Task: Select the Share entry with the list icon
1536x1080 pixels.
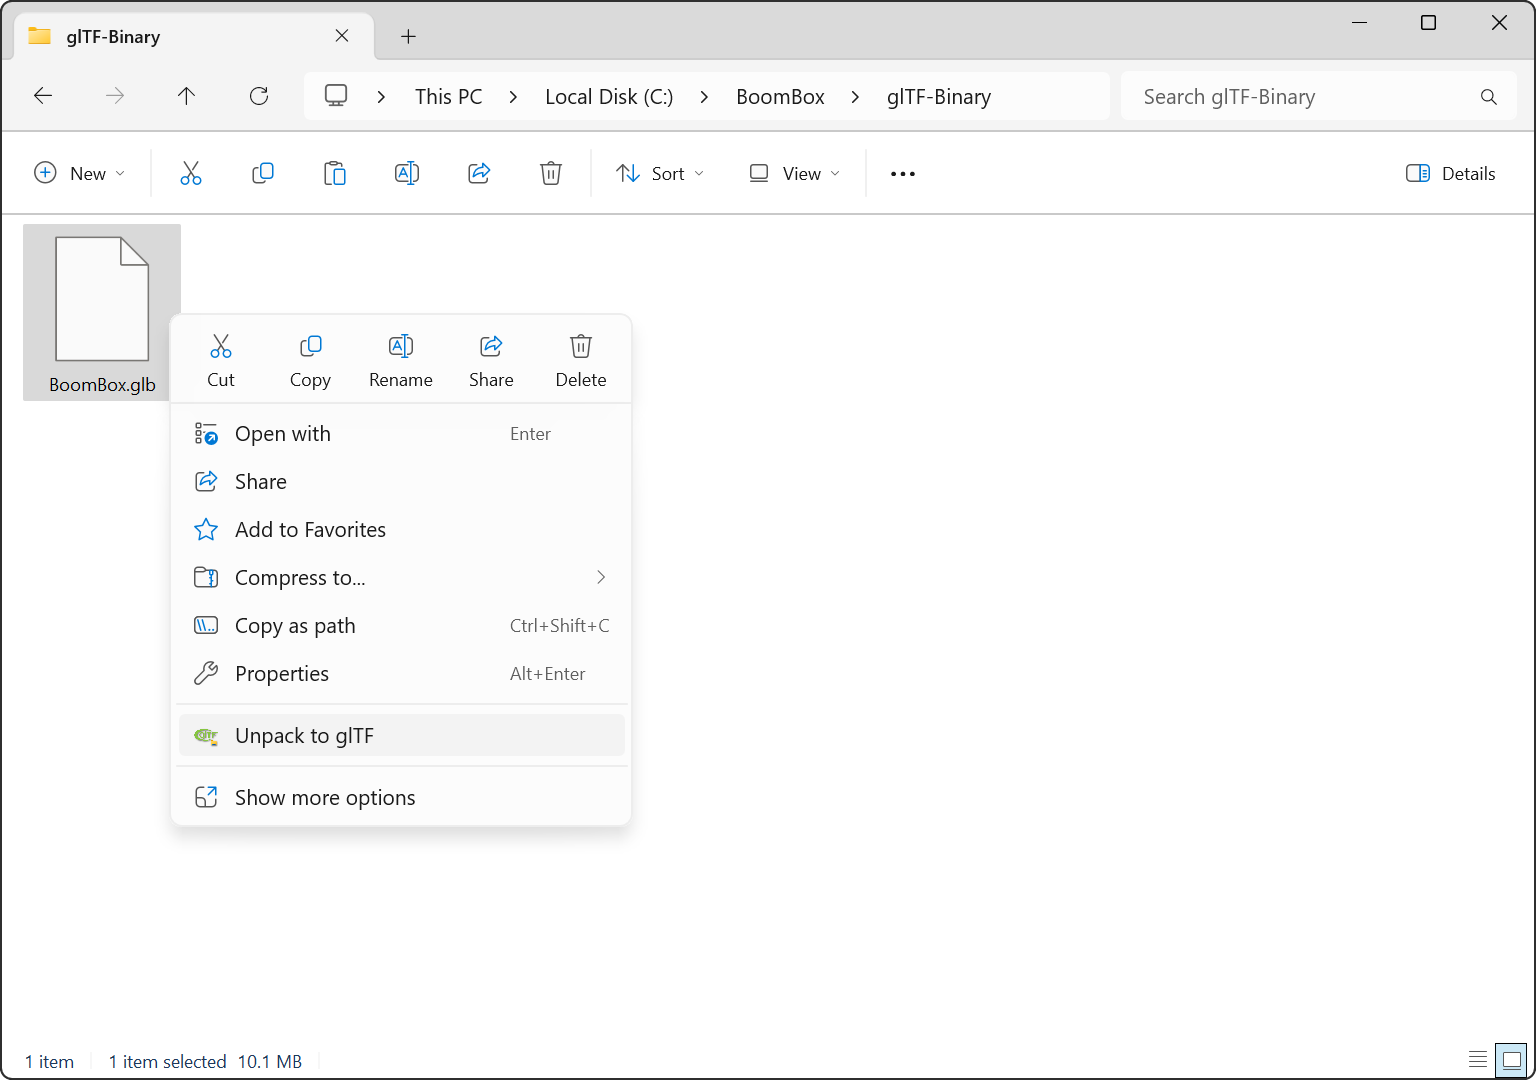Action: pyautogui.click(x=401, y=482)
